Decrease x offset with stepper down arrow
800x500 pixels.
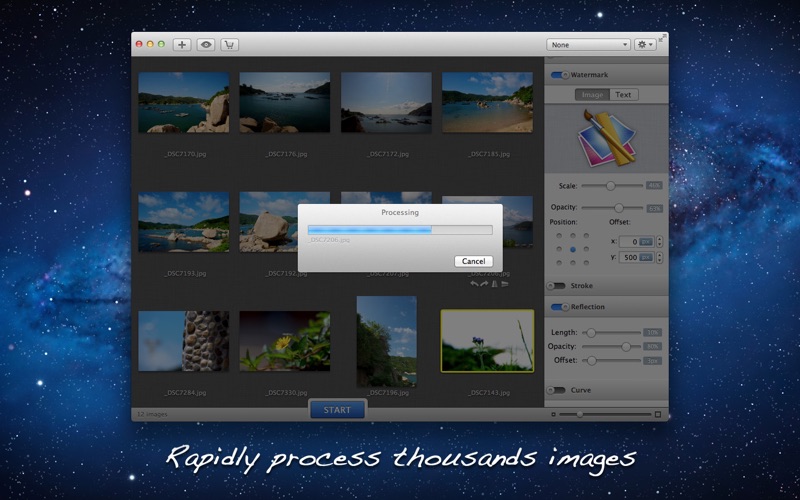(659, 245)
